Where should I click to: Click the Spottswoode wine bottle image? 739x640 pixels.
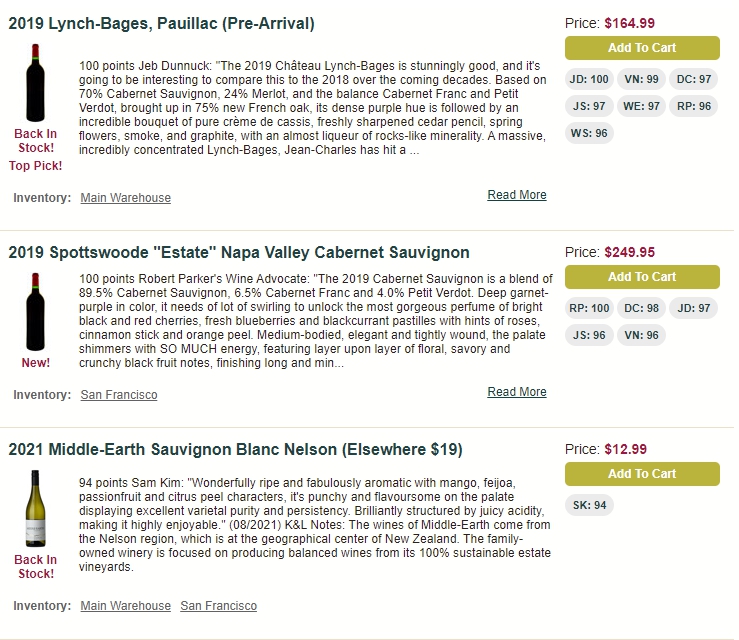coord(35,312)
